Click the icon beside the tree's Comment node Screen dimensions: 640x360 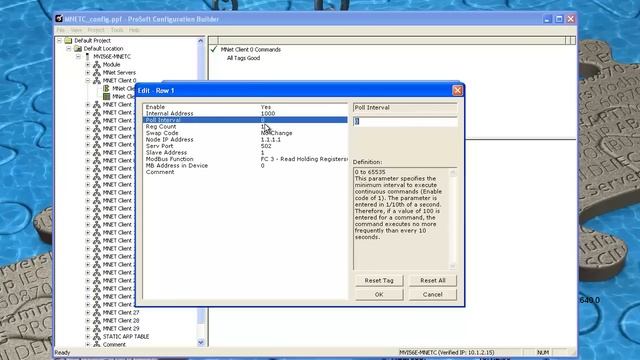pos(97,344)
